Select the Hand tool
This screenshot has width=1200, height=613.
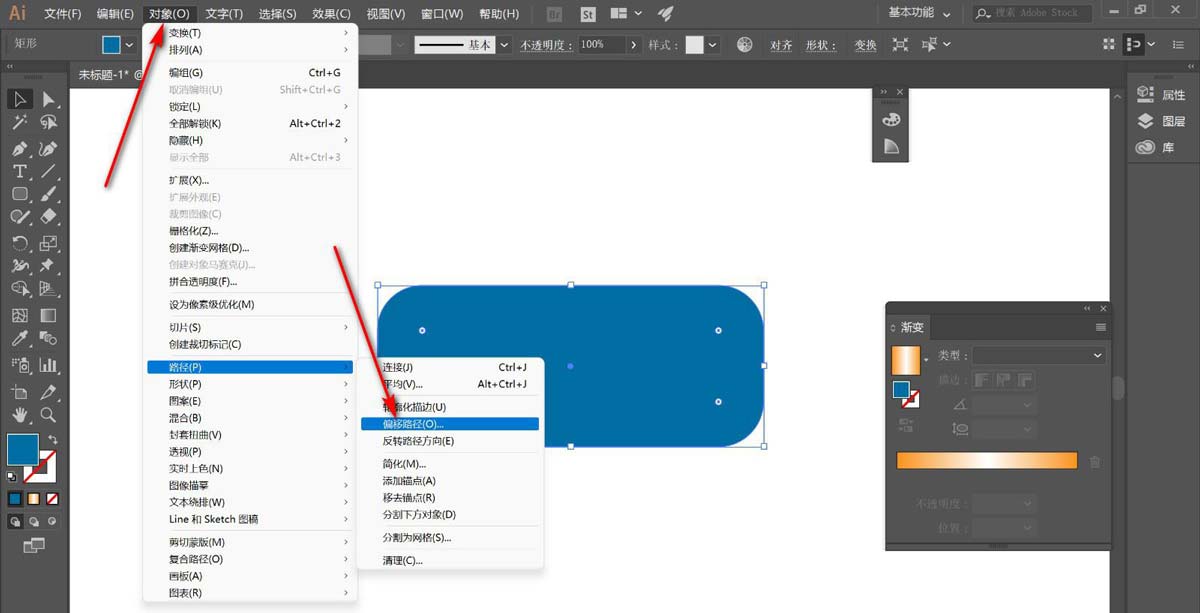point(20,415)
